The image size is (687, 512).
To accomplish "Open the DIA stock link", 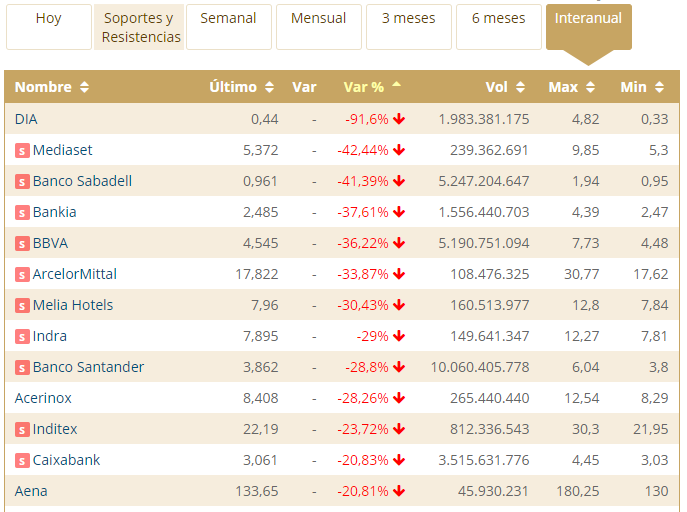I will pos(26,119).
